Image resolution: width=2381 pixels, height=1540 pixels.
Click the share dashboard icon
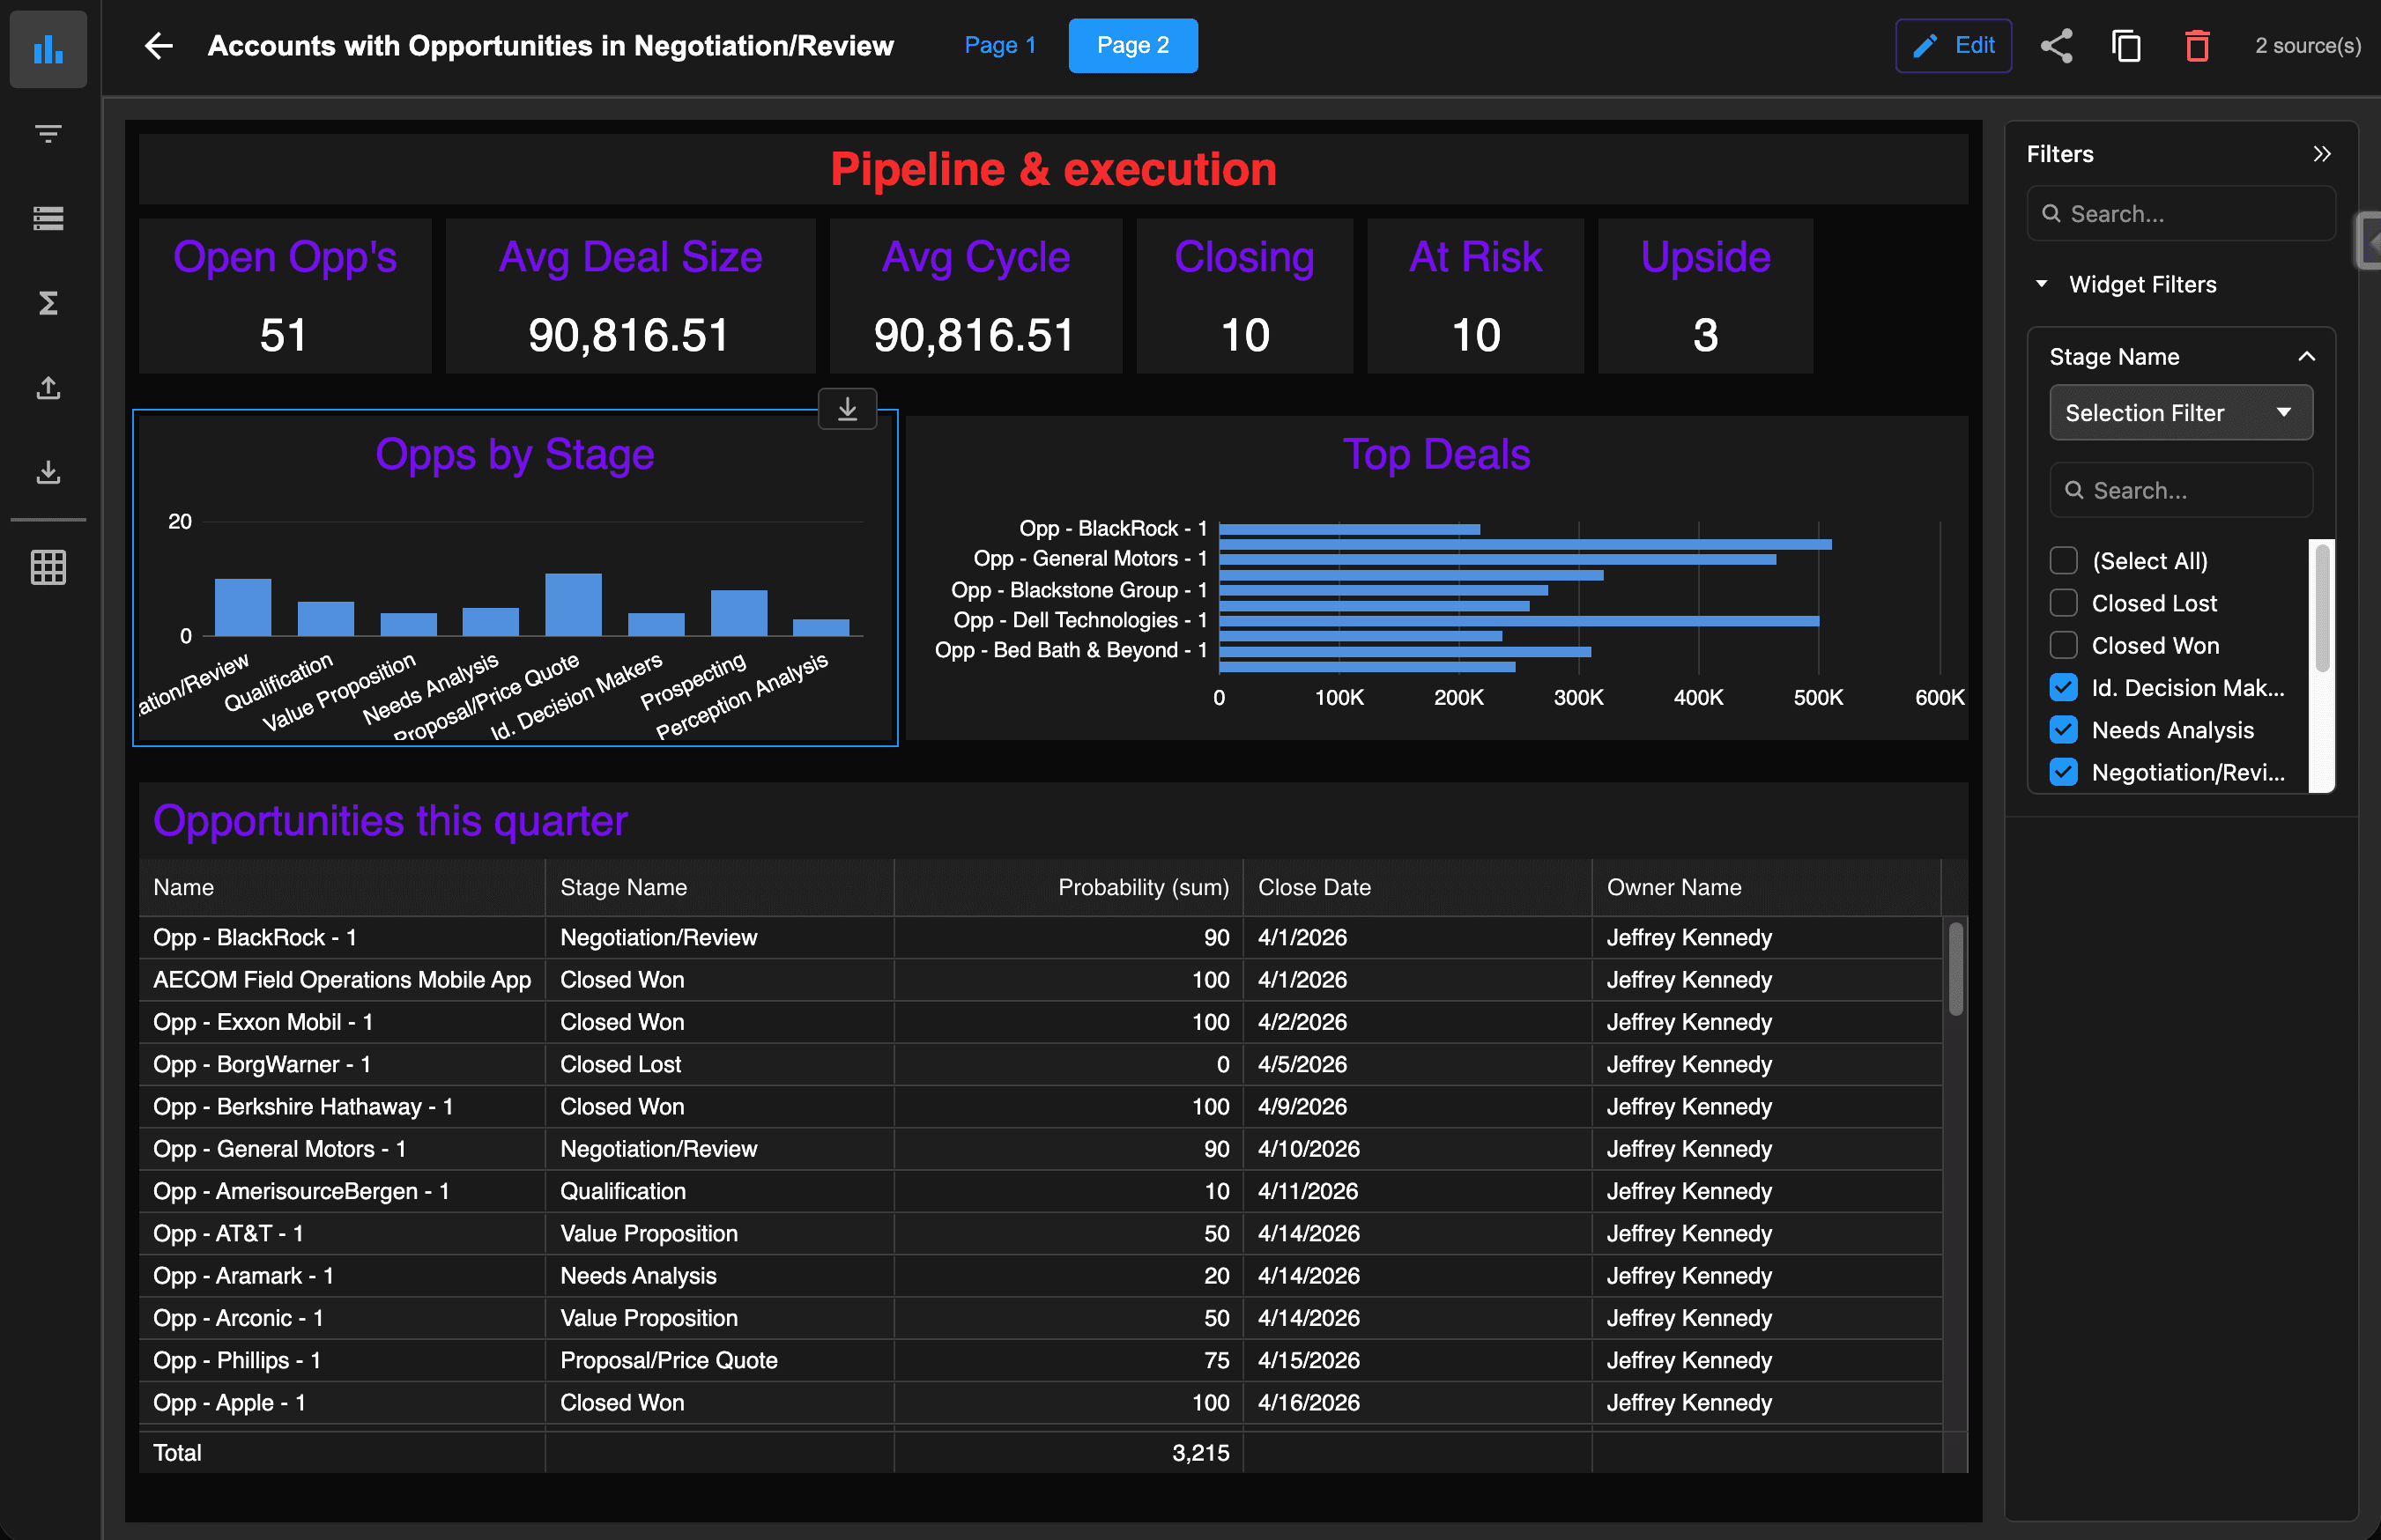coord(2056,46)
